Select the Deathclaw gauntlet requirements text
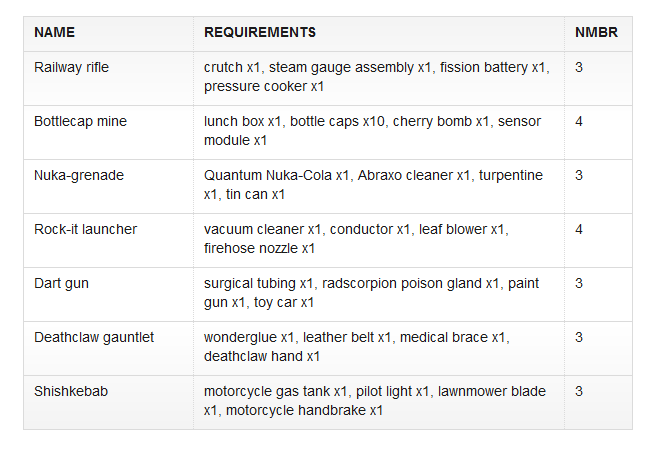The height and width of the screenshot is (451, 665). click(356, 347)
